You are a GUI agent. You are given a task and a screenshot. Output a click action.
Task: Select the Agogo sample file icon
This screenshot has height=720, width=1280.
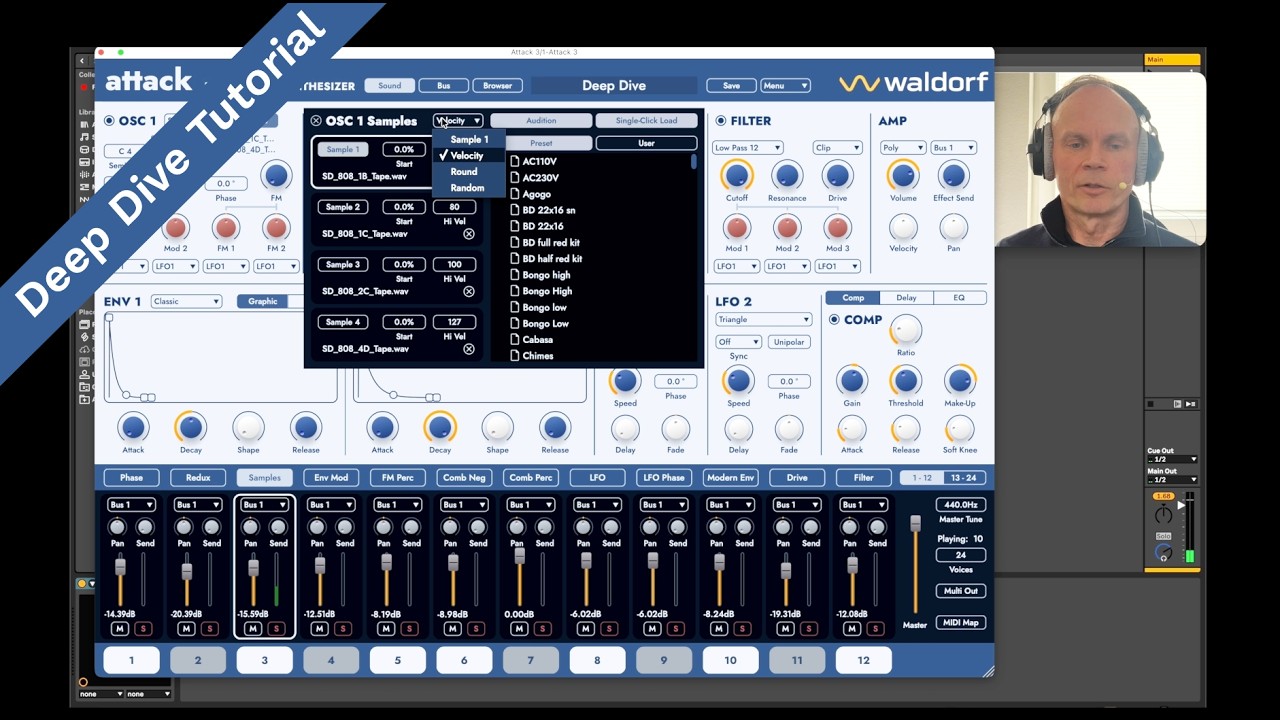[515, 194]
